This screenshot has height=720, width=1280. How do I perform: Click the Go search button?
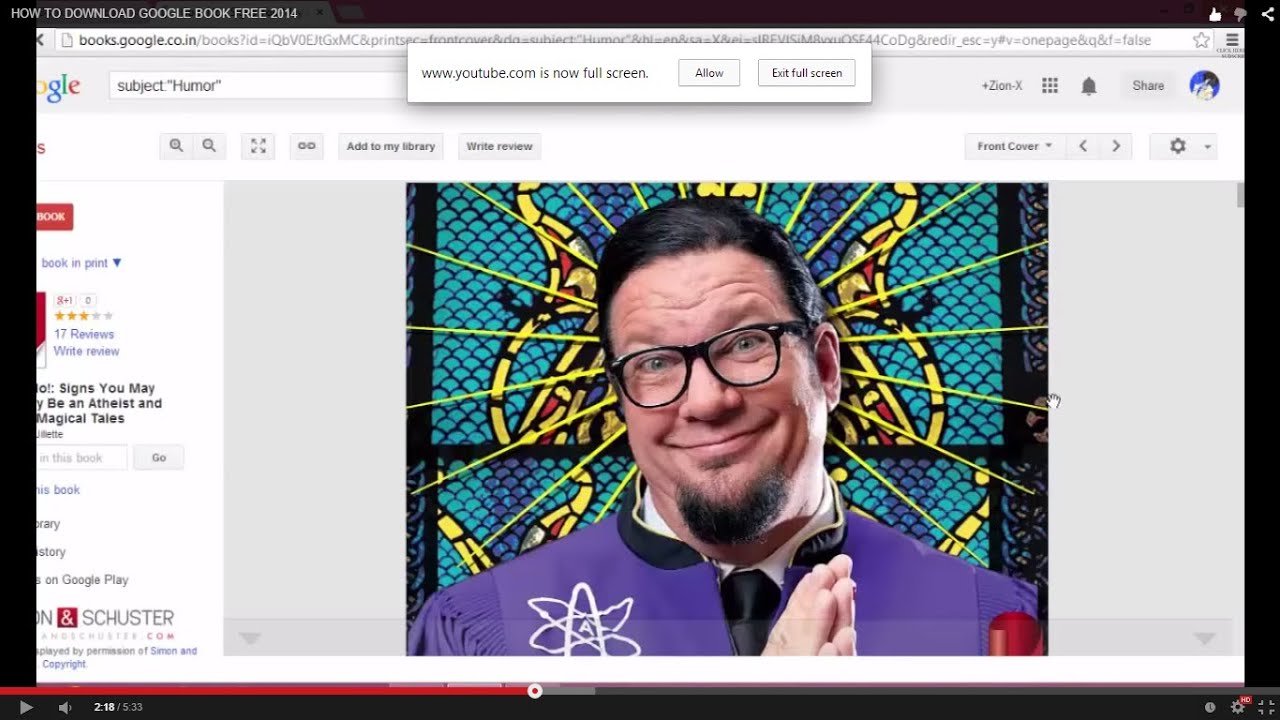pos(158,458)
